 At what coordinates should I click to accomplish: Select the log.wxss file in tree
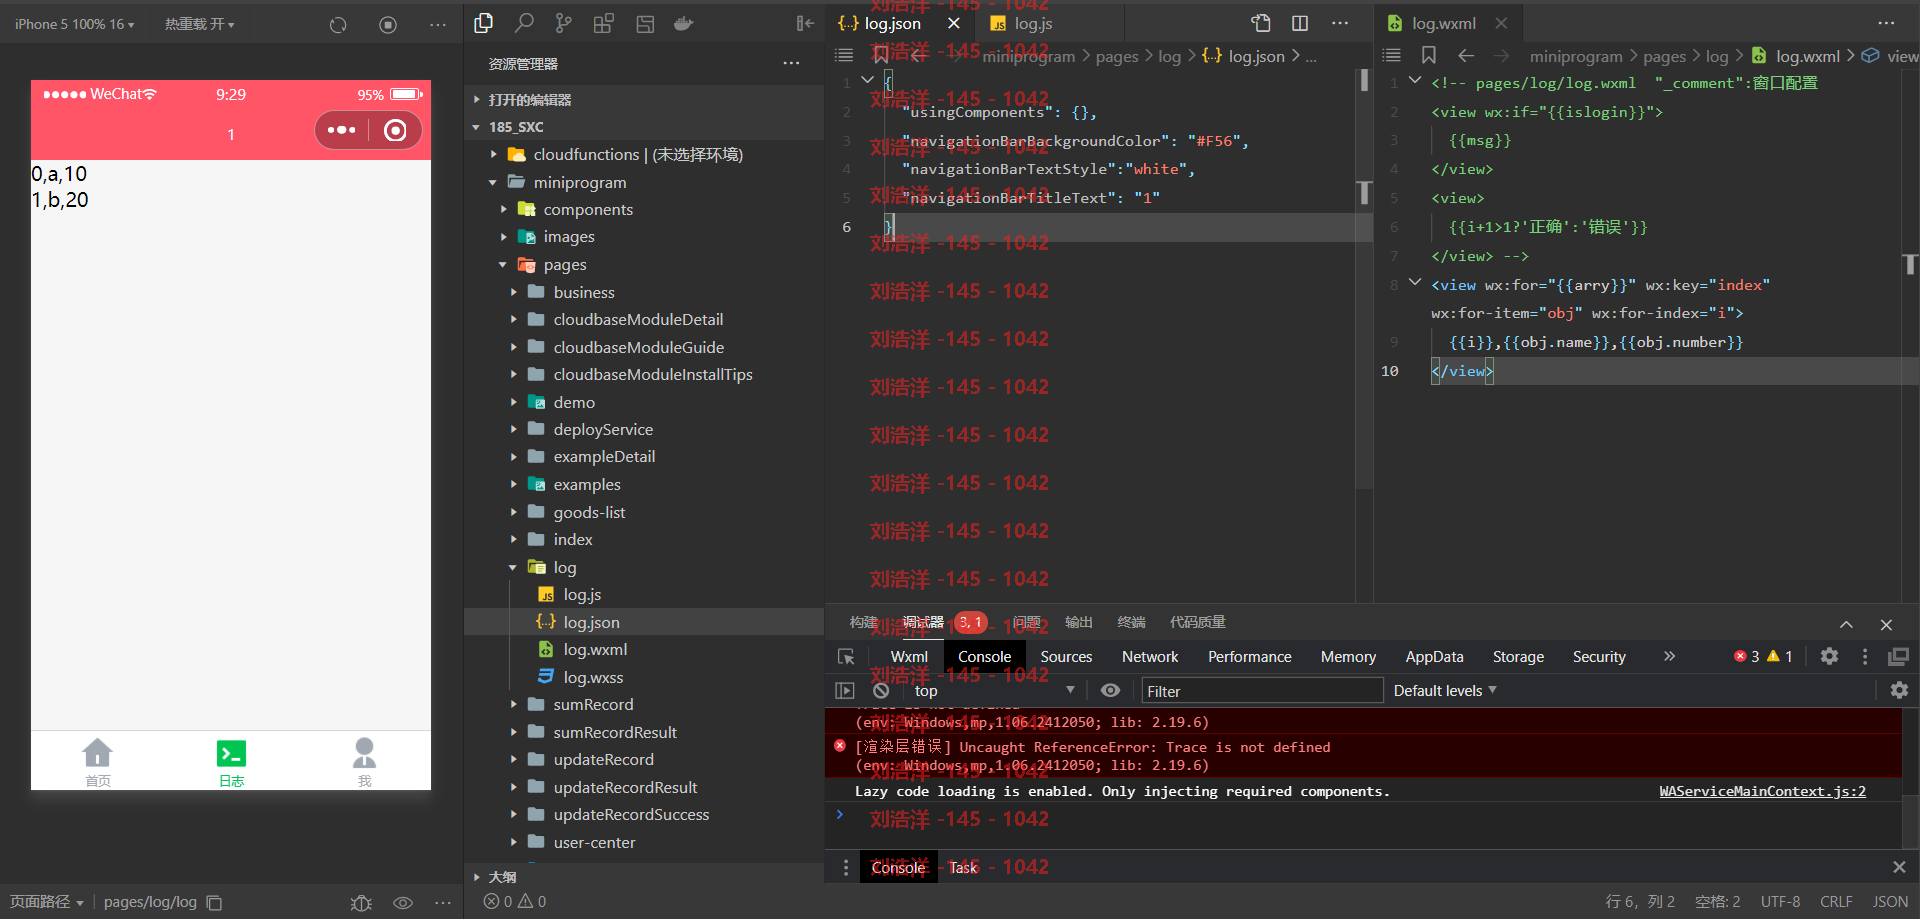coord(593,677)
